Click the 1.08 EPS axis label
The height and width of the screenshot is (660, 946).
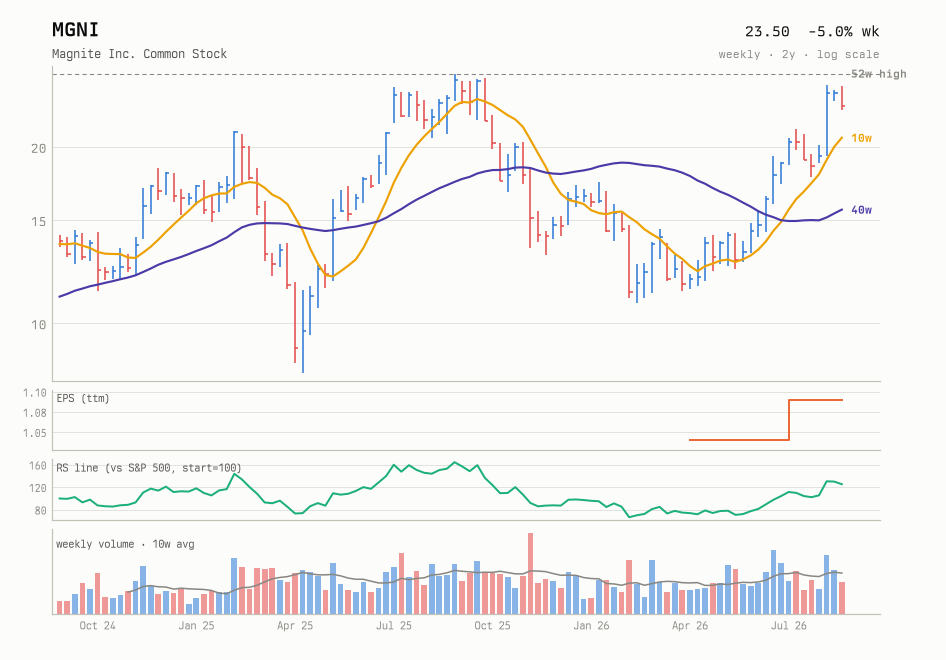tap(35, 413)
